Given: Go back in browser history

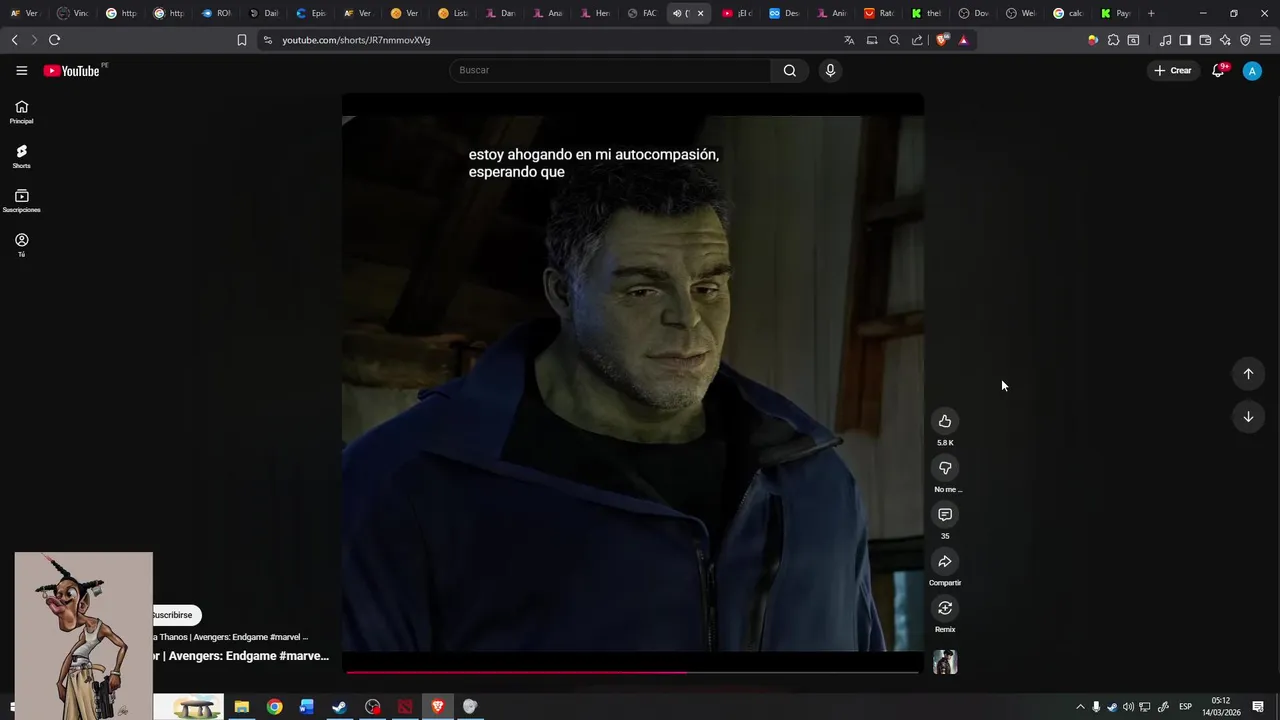Looking at the screenshot, I should click(14, 40).
